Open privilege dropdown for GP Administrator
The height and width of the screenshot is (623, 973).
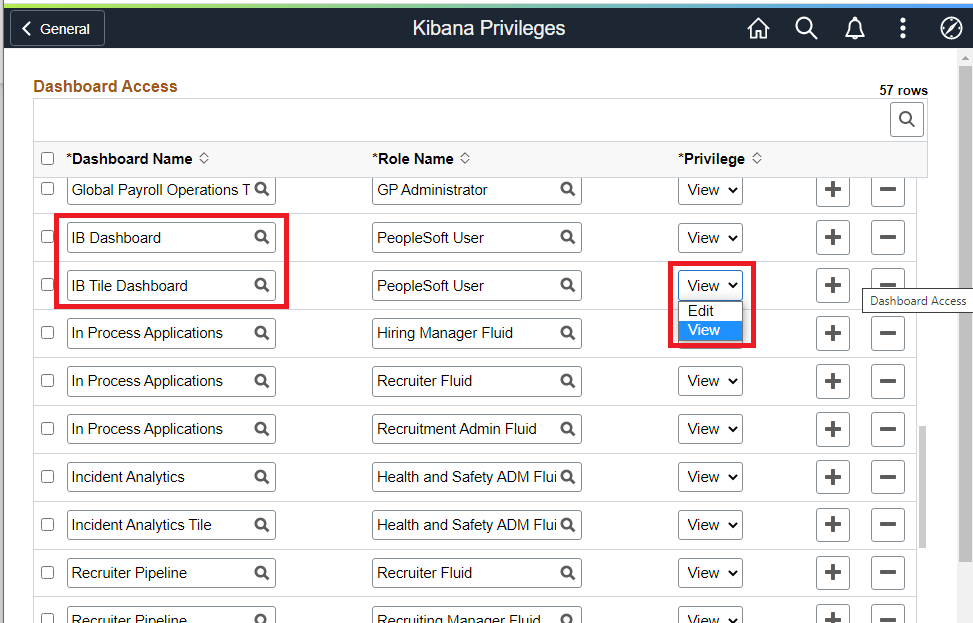pos(710,190)
